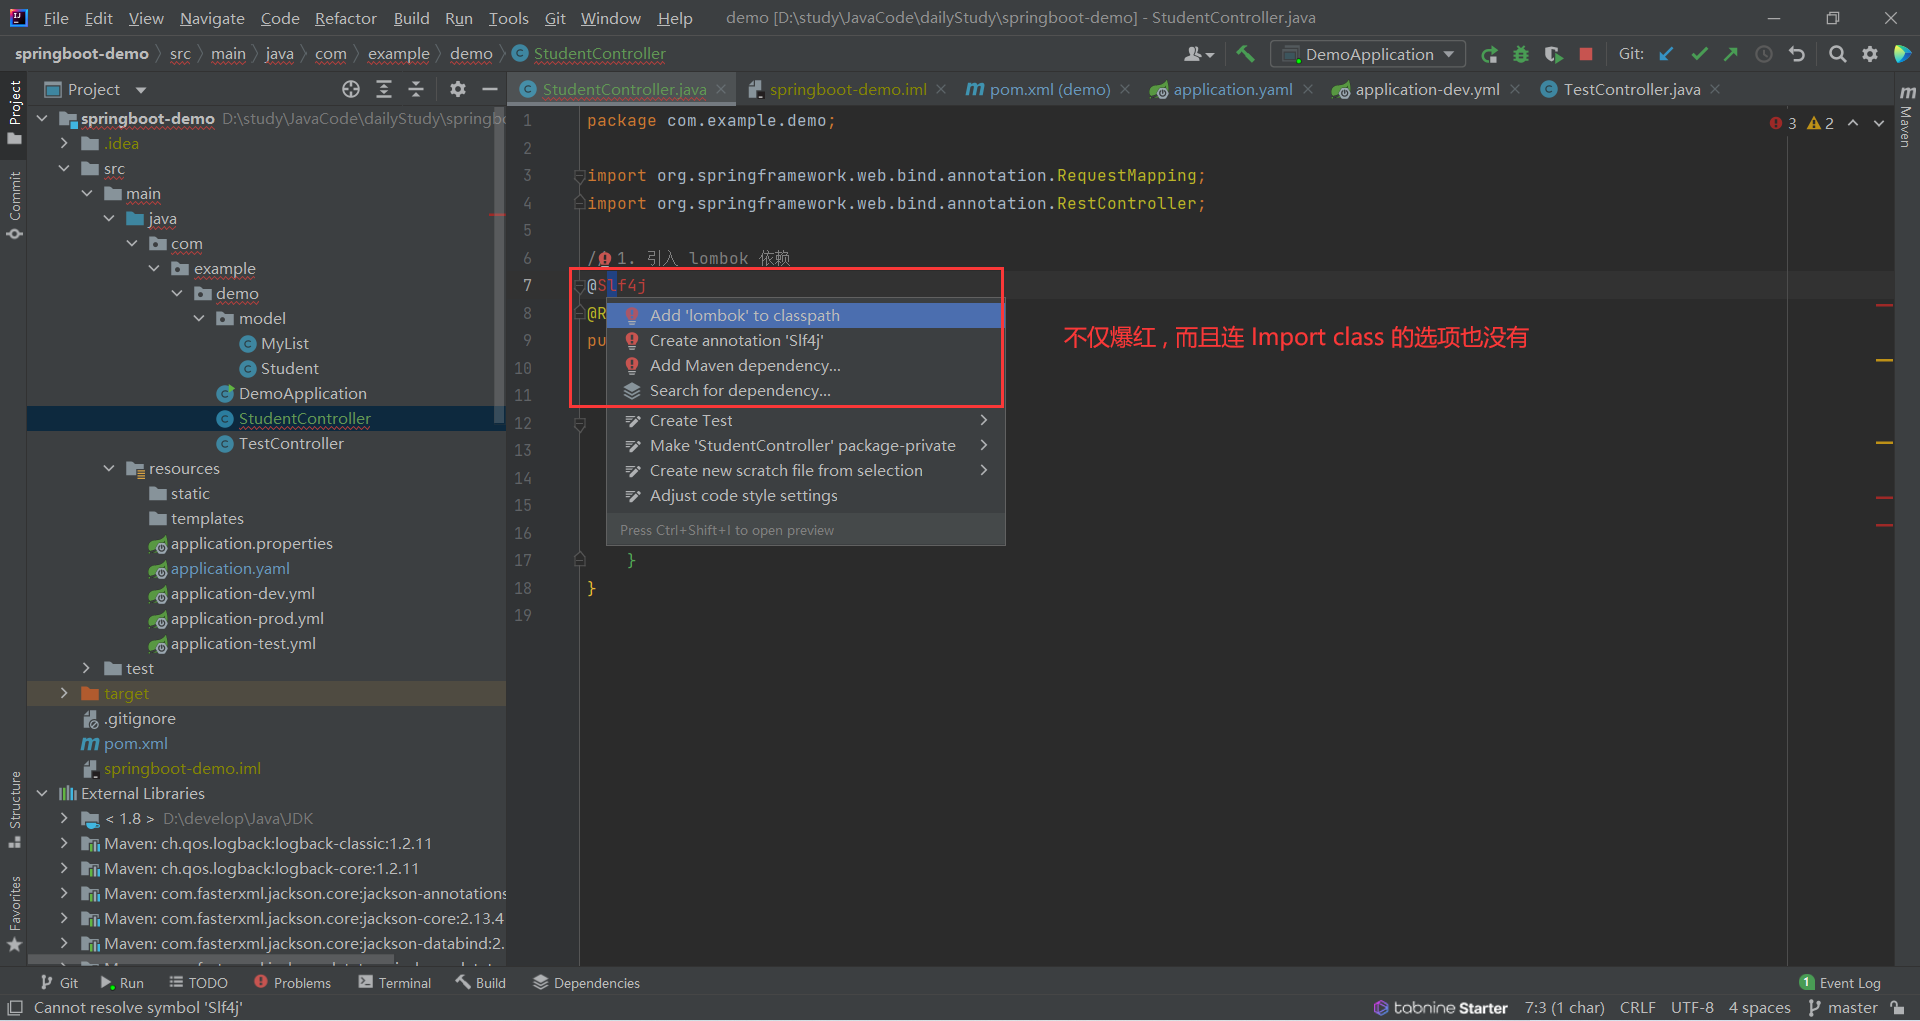Open the Navigate menu

(x=212, y=18)
